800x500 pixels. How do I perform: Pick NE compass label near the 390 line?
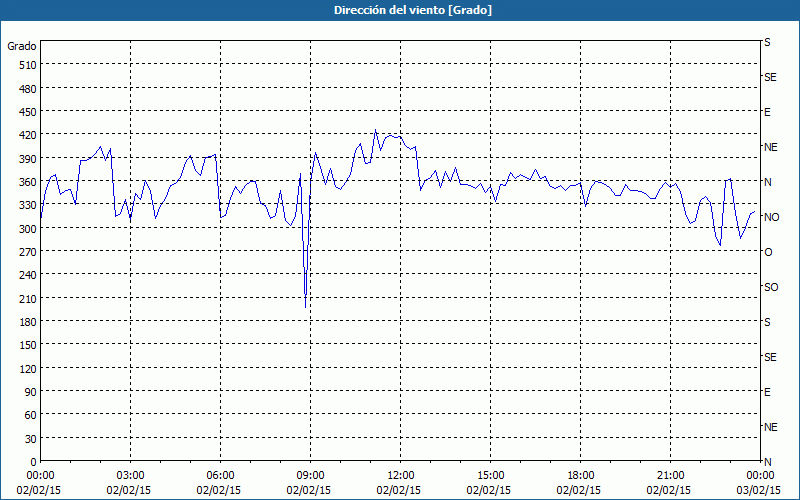click(770, 147)
